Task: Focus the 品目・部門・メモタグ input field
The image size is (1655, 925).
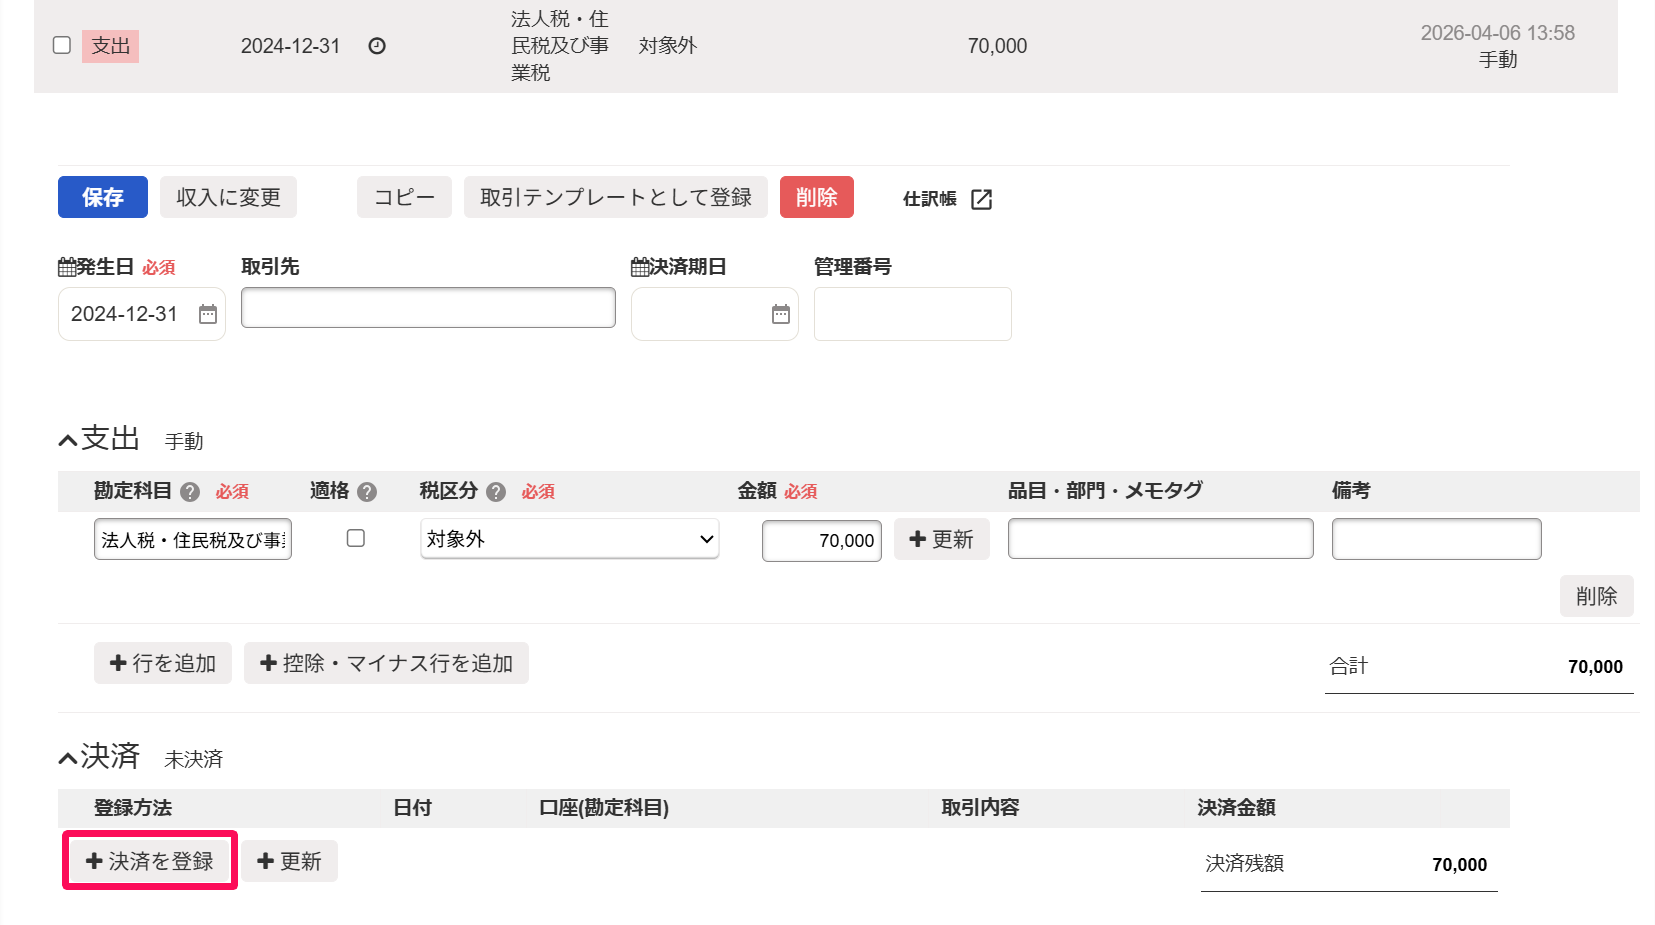Action: pos(1161,539)
